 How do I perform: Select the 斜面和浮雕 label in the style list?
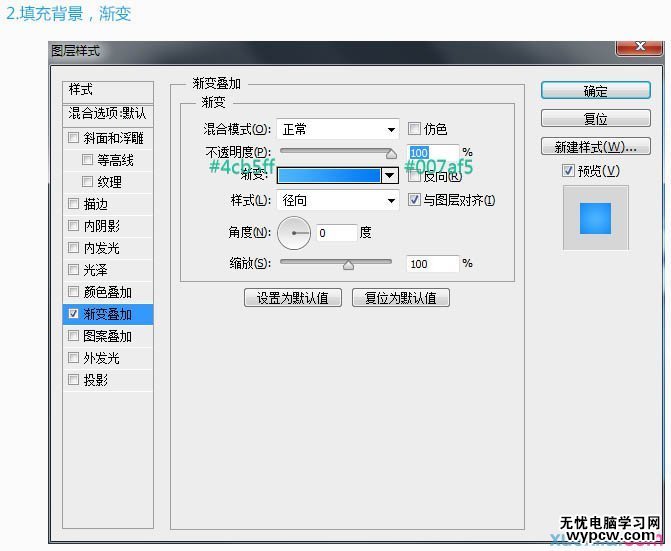pyautogui.click(x=113, y=138)
